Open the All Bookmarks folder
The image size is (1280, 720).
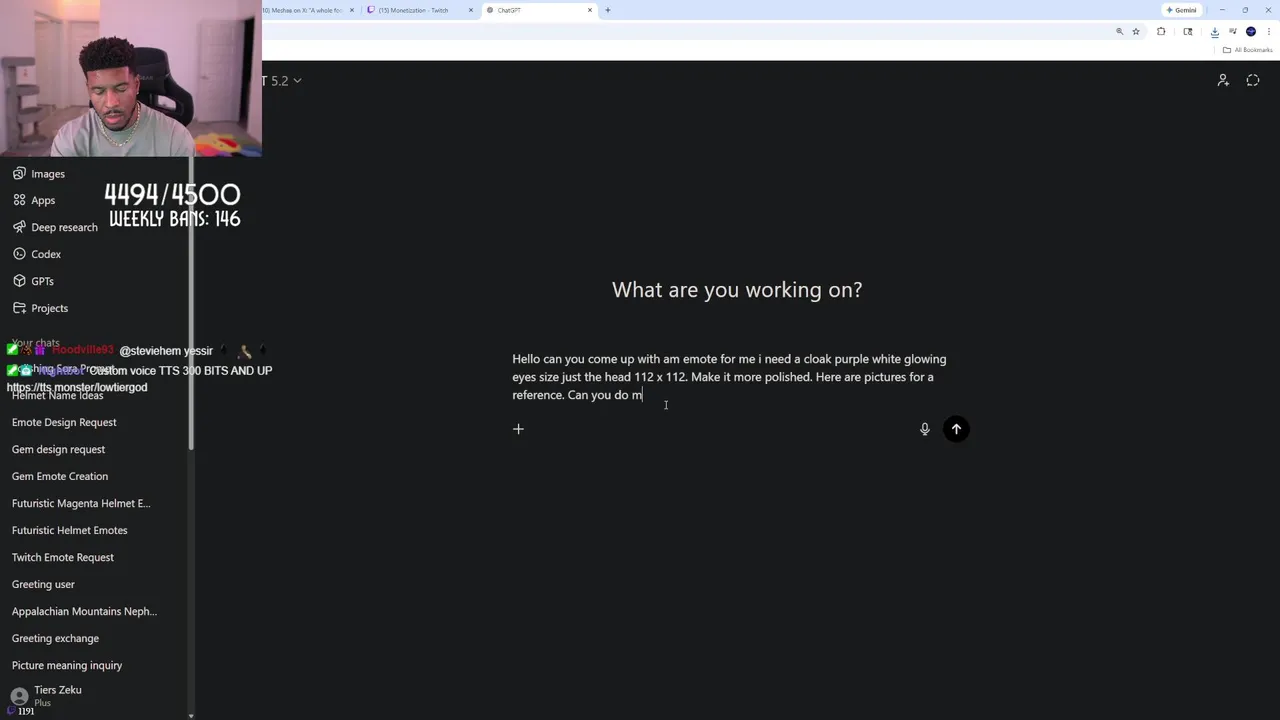pyautogui.click(x=1248, y=50)
